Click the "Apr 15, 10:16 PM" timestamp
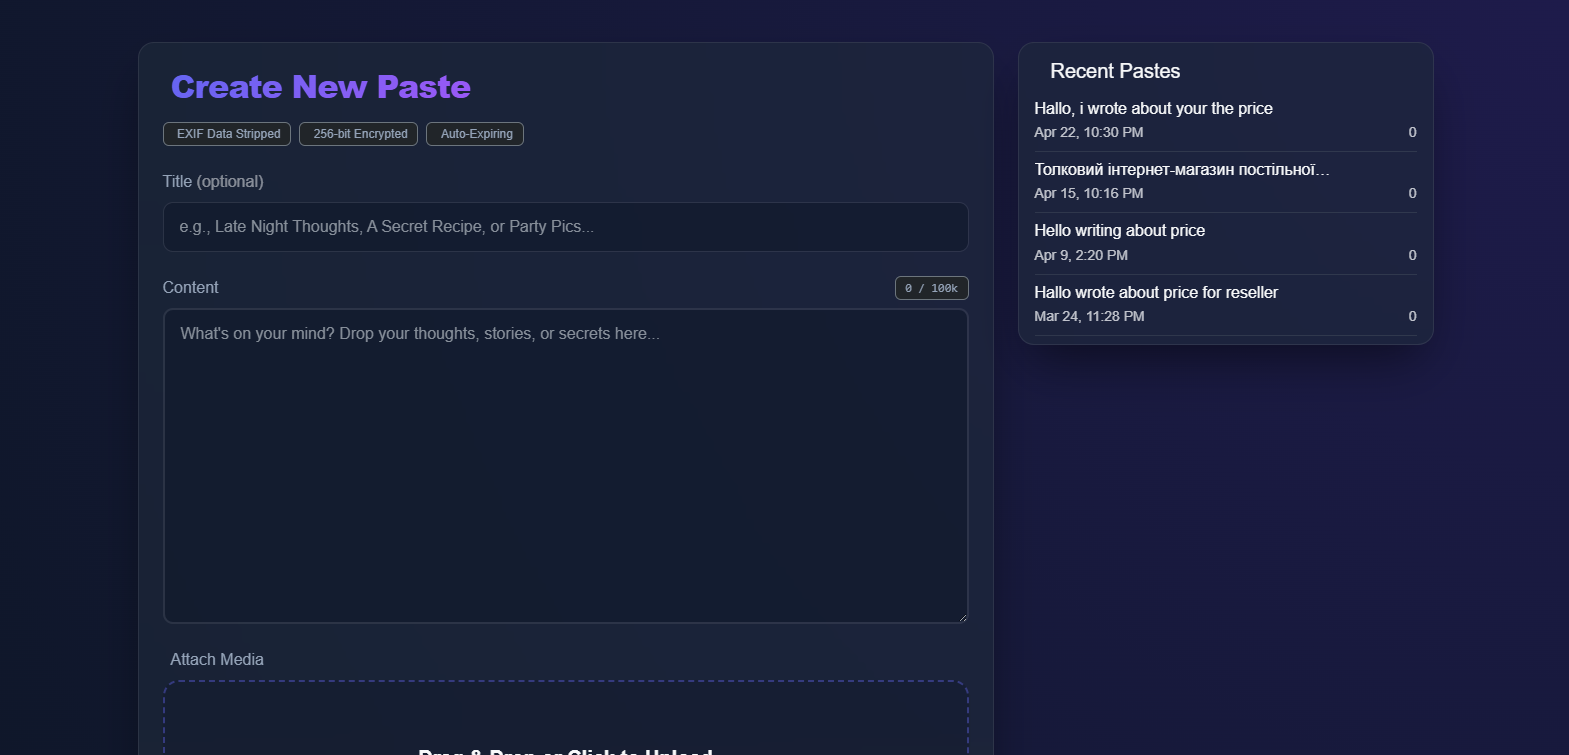The image size is (1569, 755). [1088, 193]
